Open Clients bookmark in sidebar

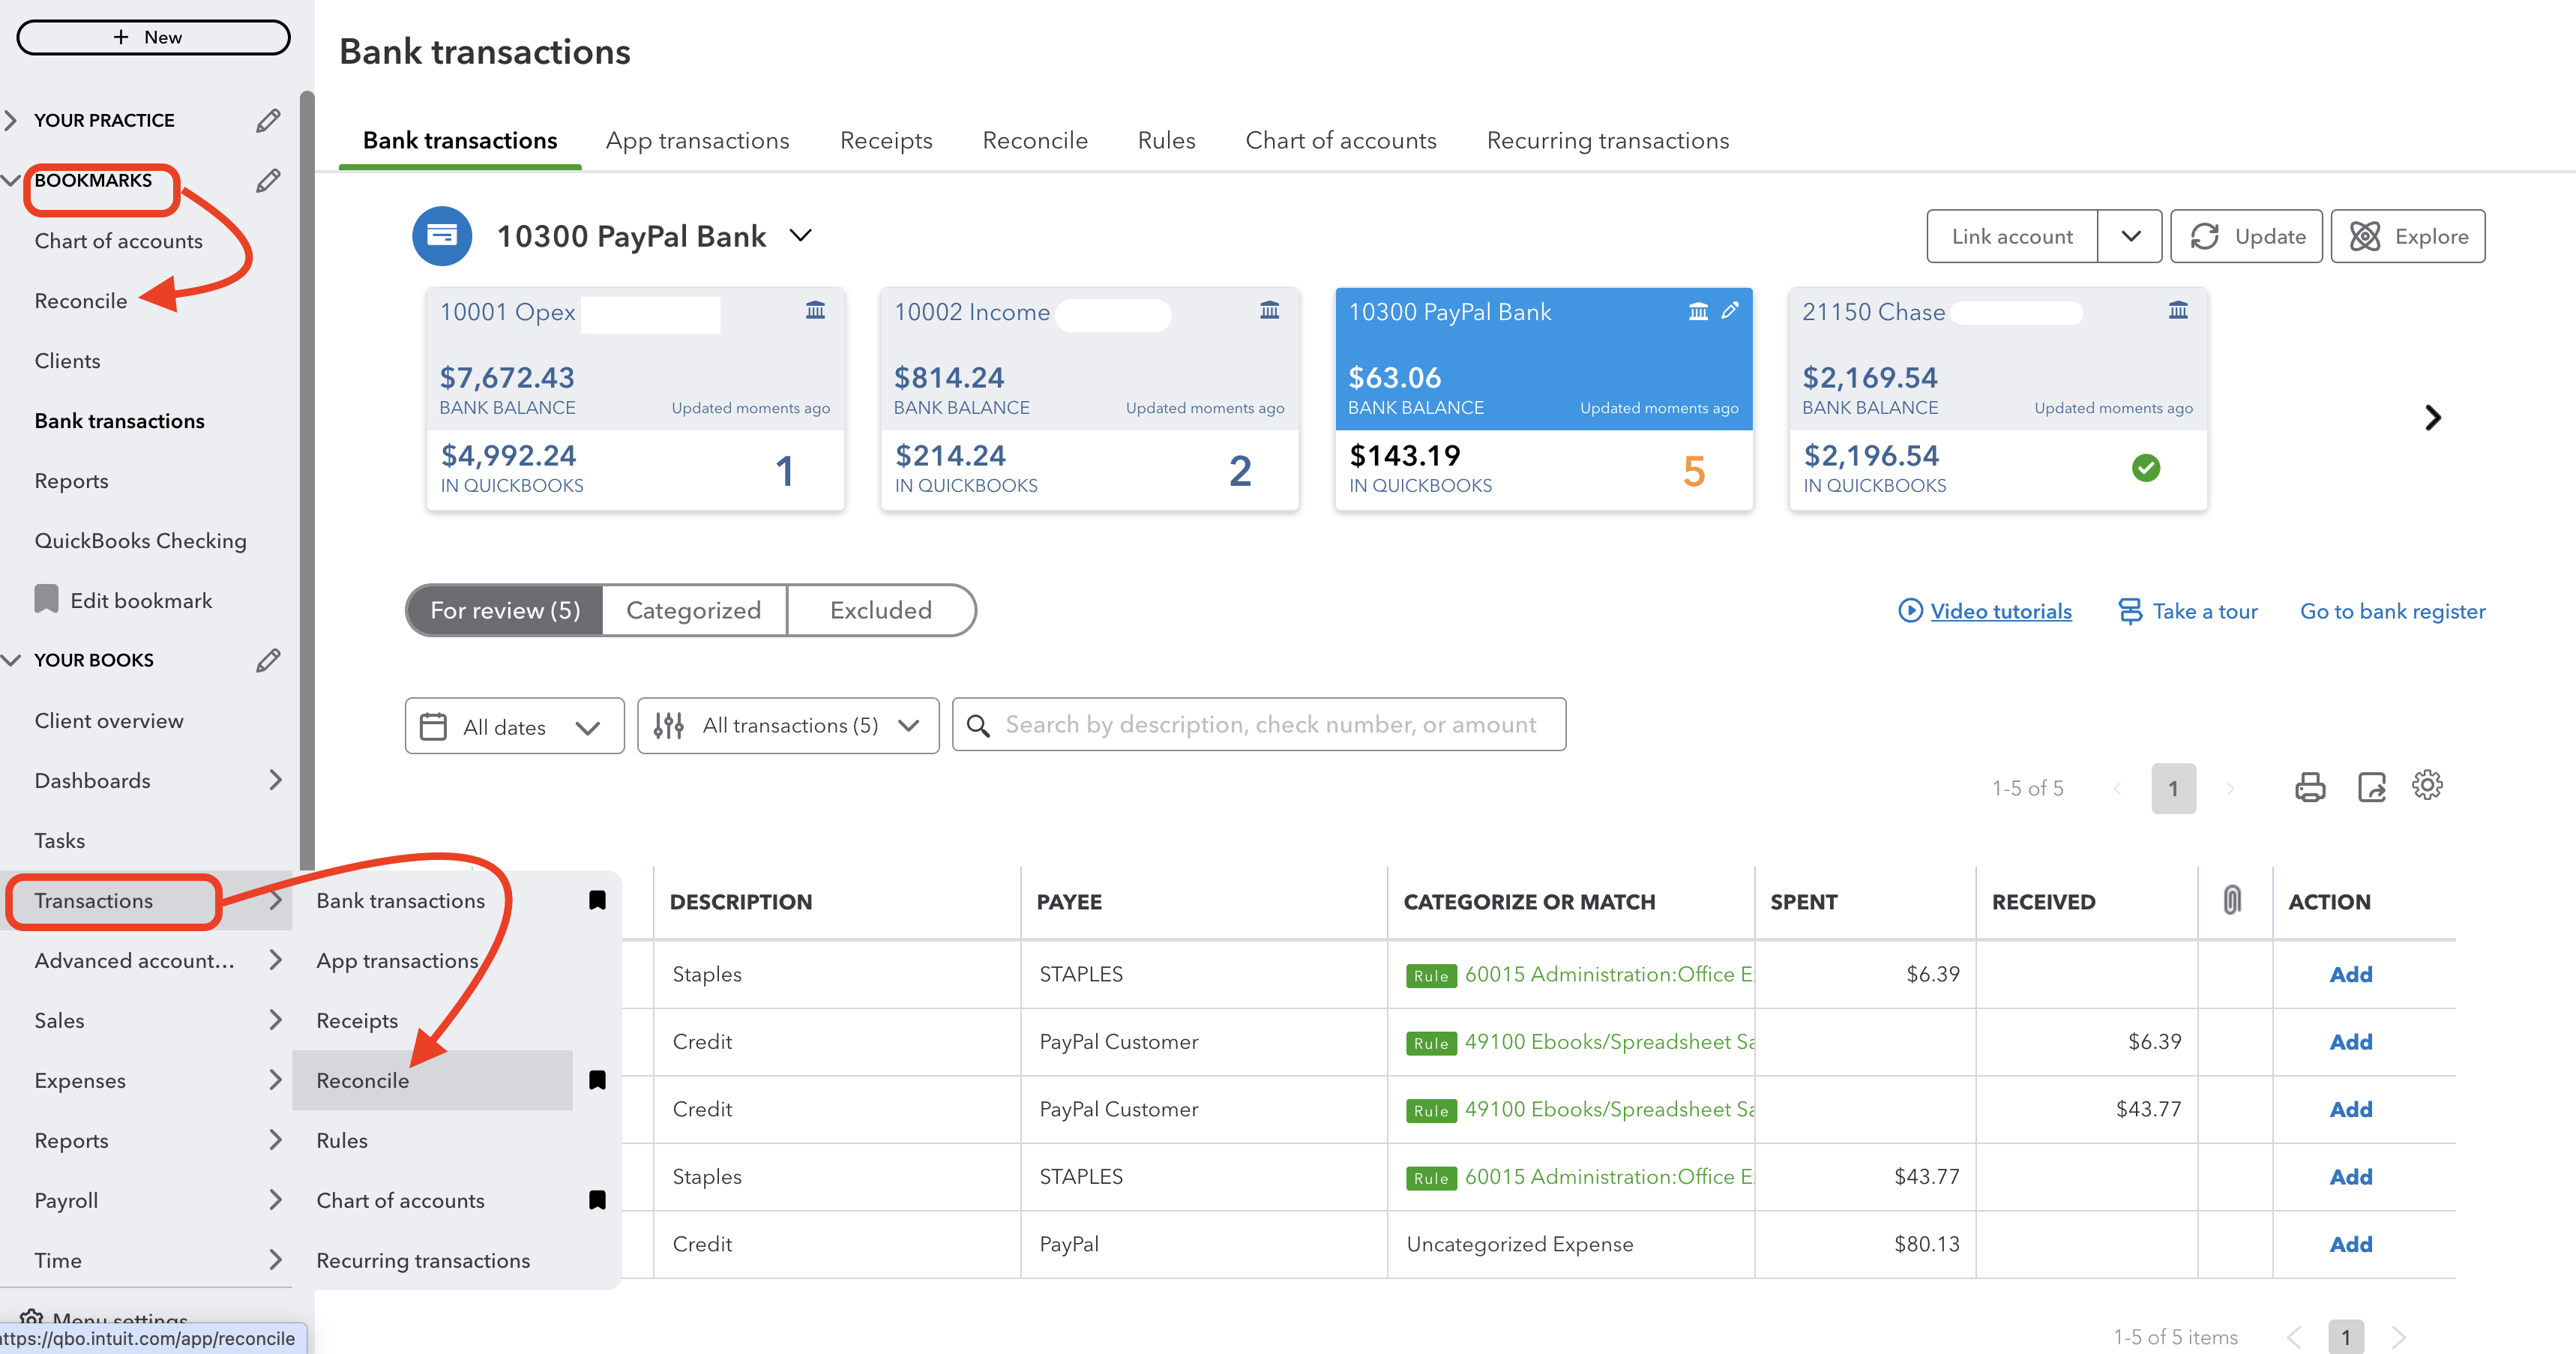(67, 361)
